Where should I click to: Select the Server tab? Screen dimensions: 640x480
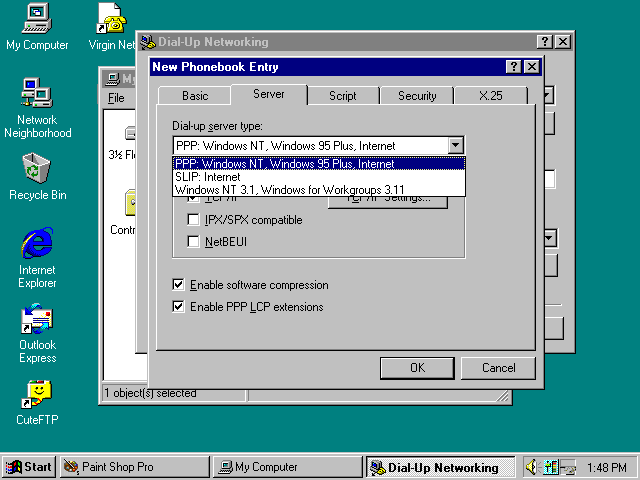[269, 94]
